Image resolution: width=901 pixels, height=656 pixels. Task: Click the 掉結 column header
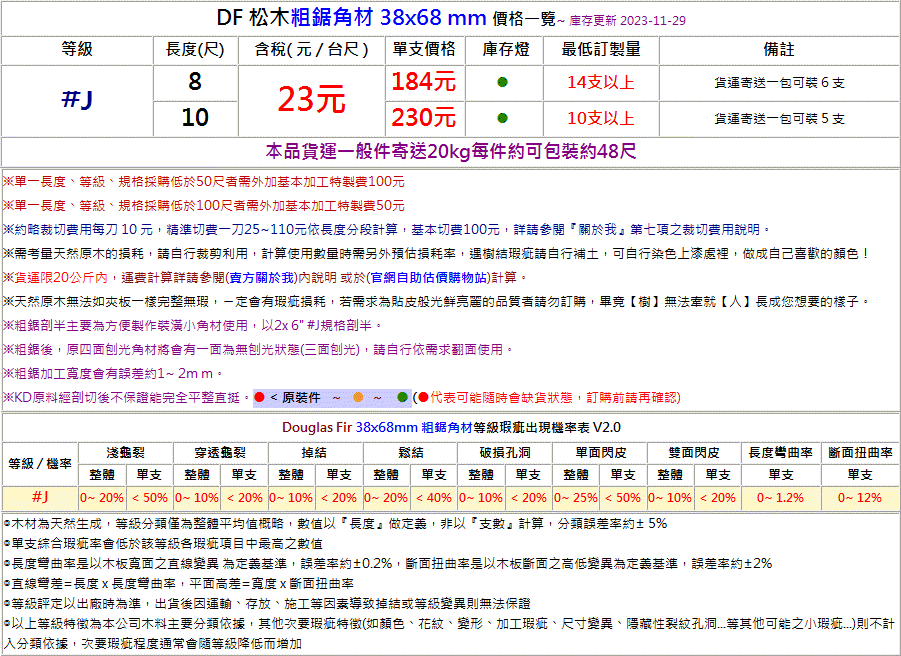pyautogui.click(x=315, y=453)
